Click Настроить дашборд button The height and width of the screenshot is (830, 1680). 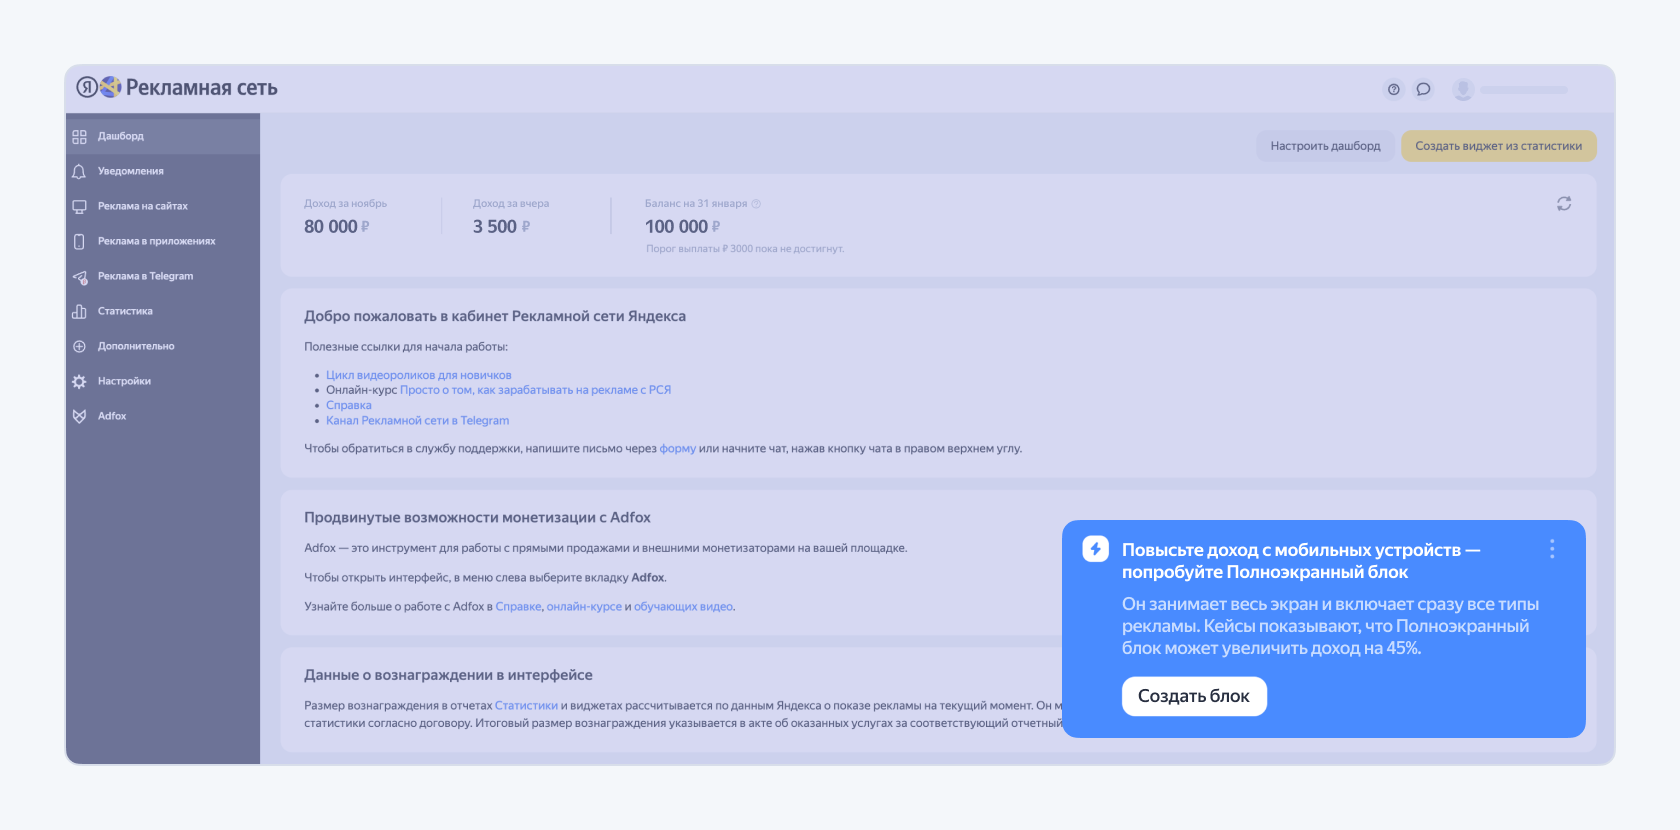coord(1325,146)
